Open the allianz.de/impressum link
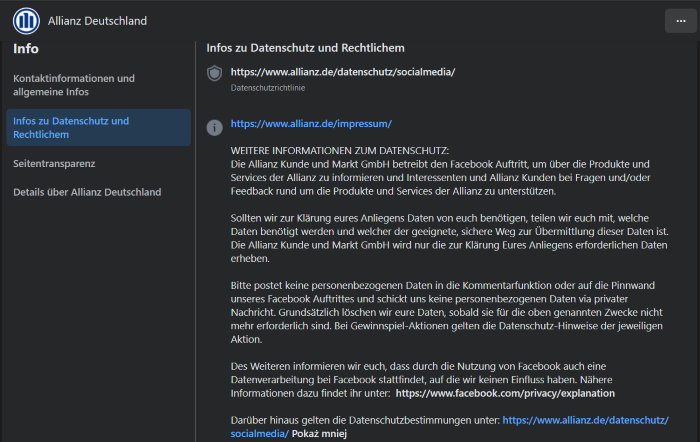The height and width of the screenshot is (442, 700). pyautogui.click(x=311, y=124)
